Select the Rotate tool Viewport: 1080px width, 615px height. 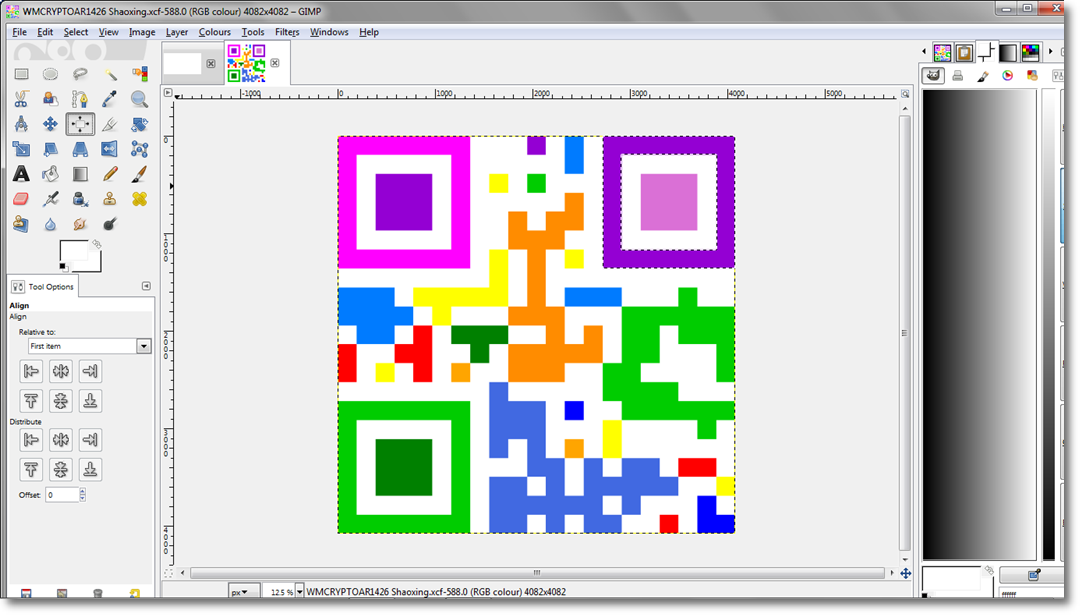coord(140,124)
